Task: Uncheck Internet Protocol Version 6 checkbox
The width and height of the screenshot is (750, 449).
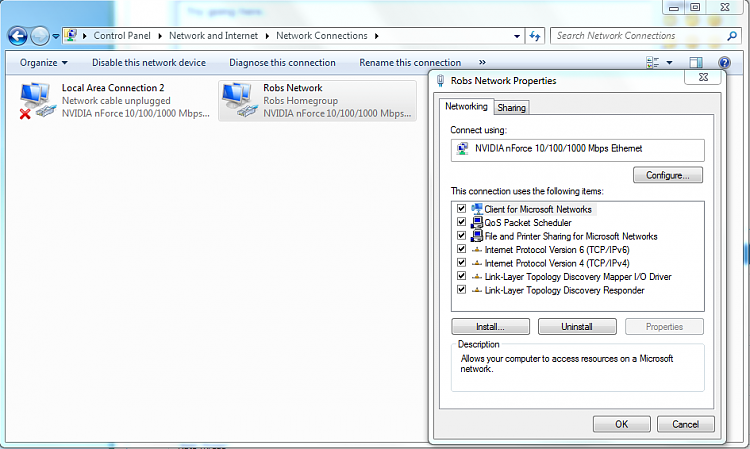Action: [x=461, y=249]
